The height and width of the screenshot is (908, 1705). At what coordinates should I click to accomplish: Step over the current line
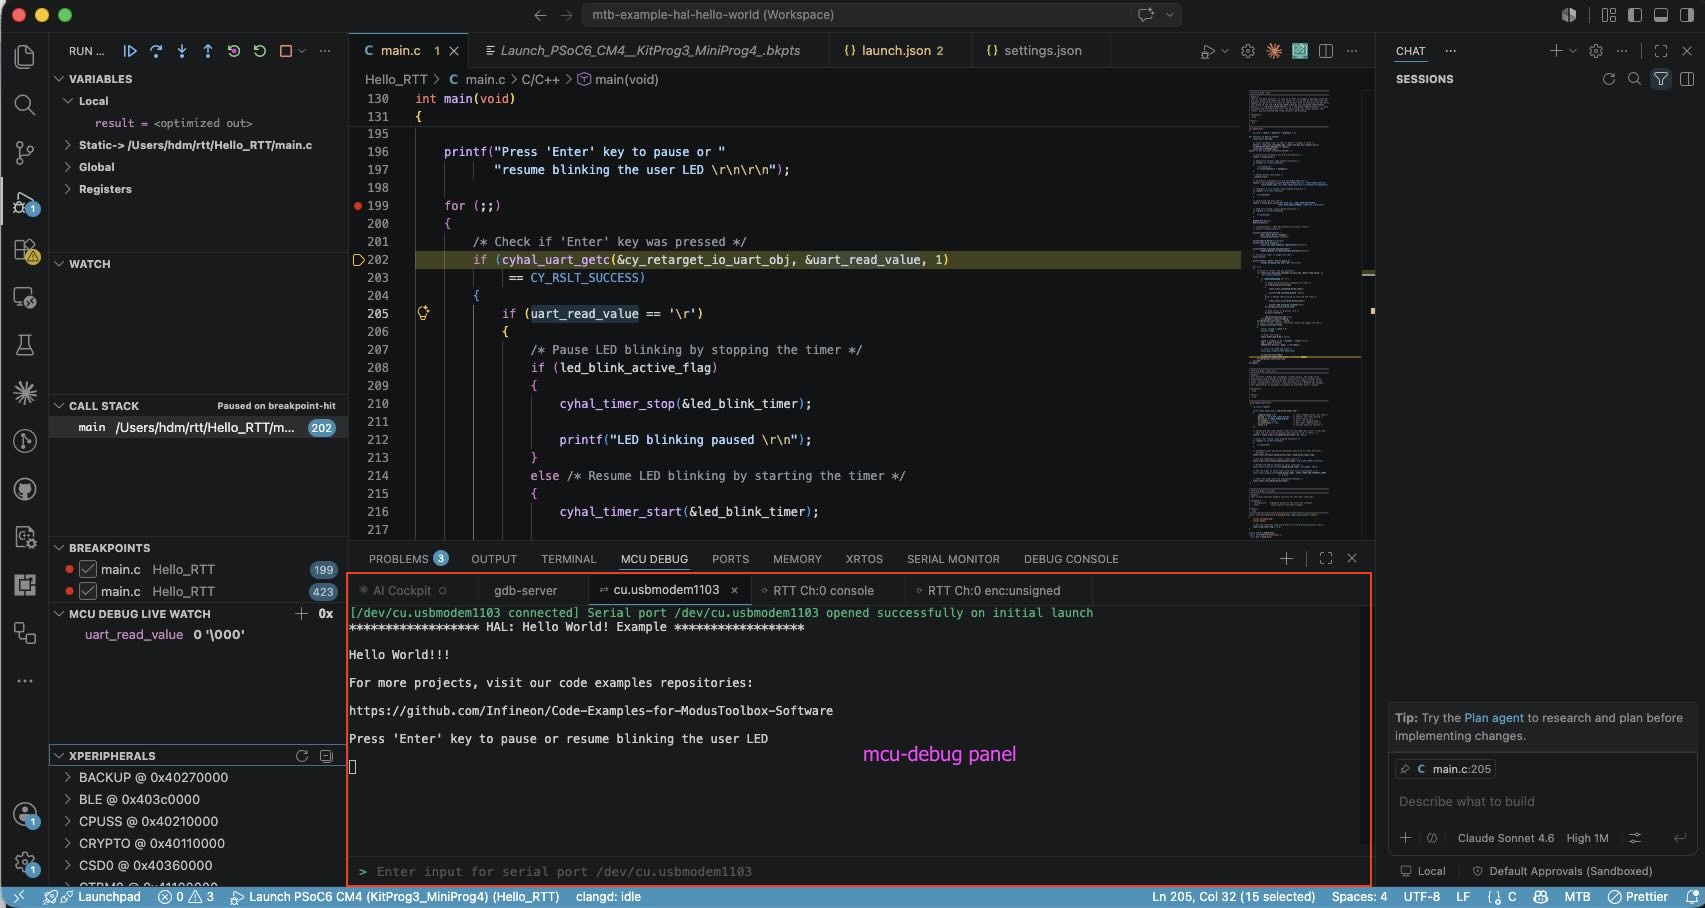pyautogui.click(x=156, y=51)
